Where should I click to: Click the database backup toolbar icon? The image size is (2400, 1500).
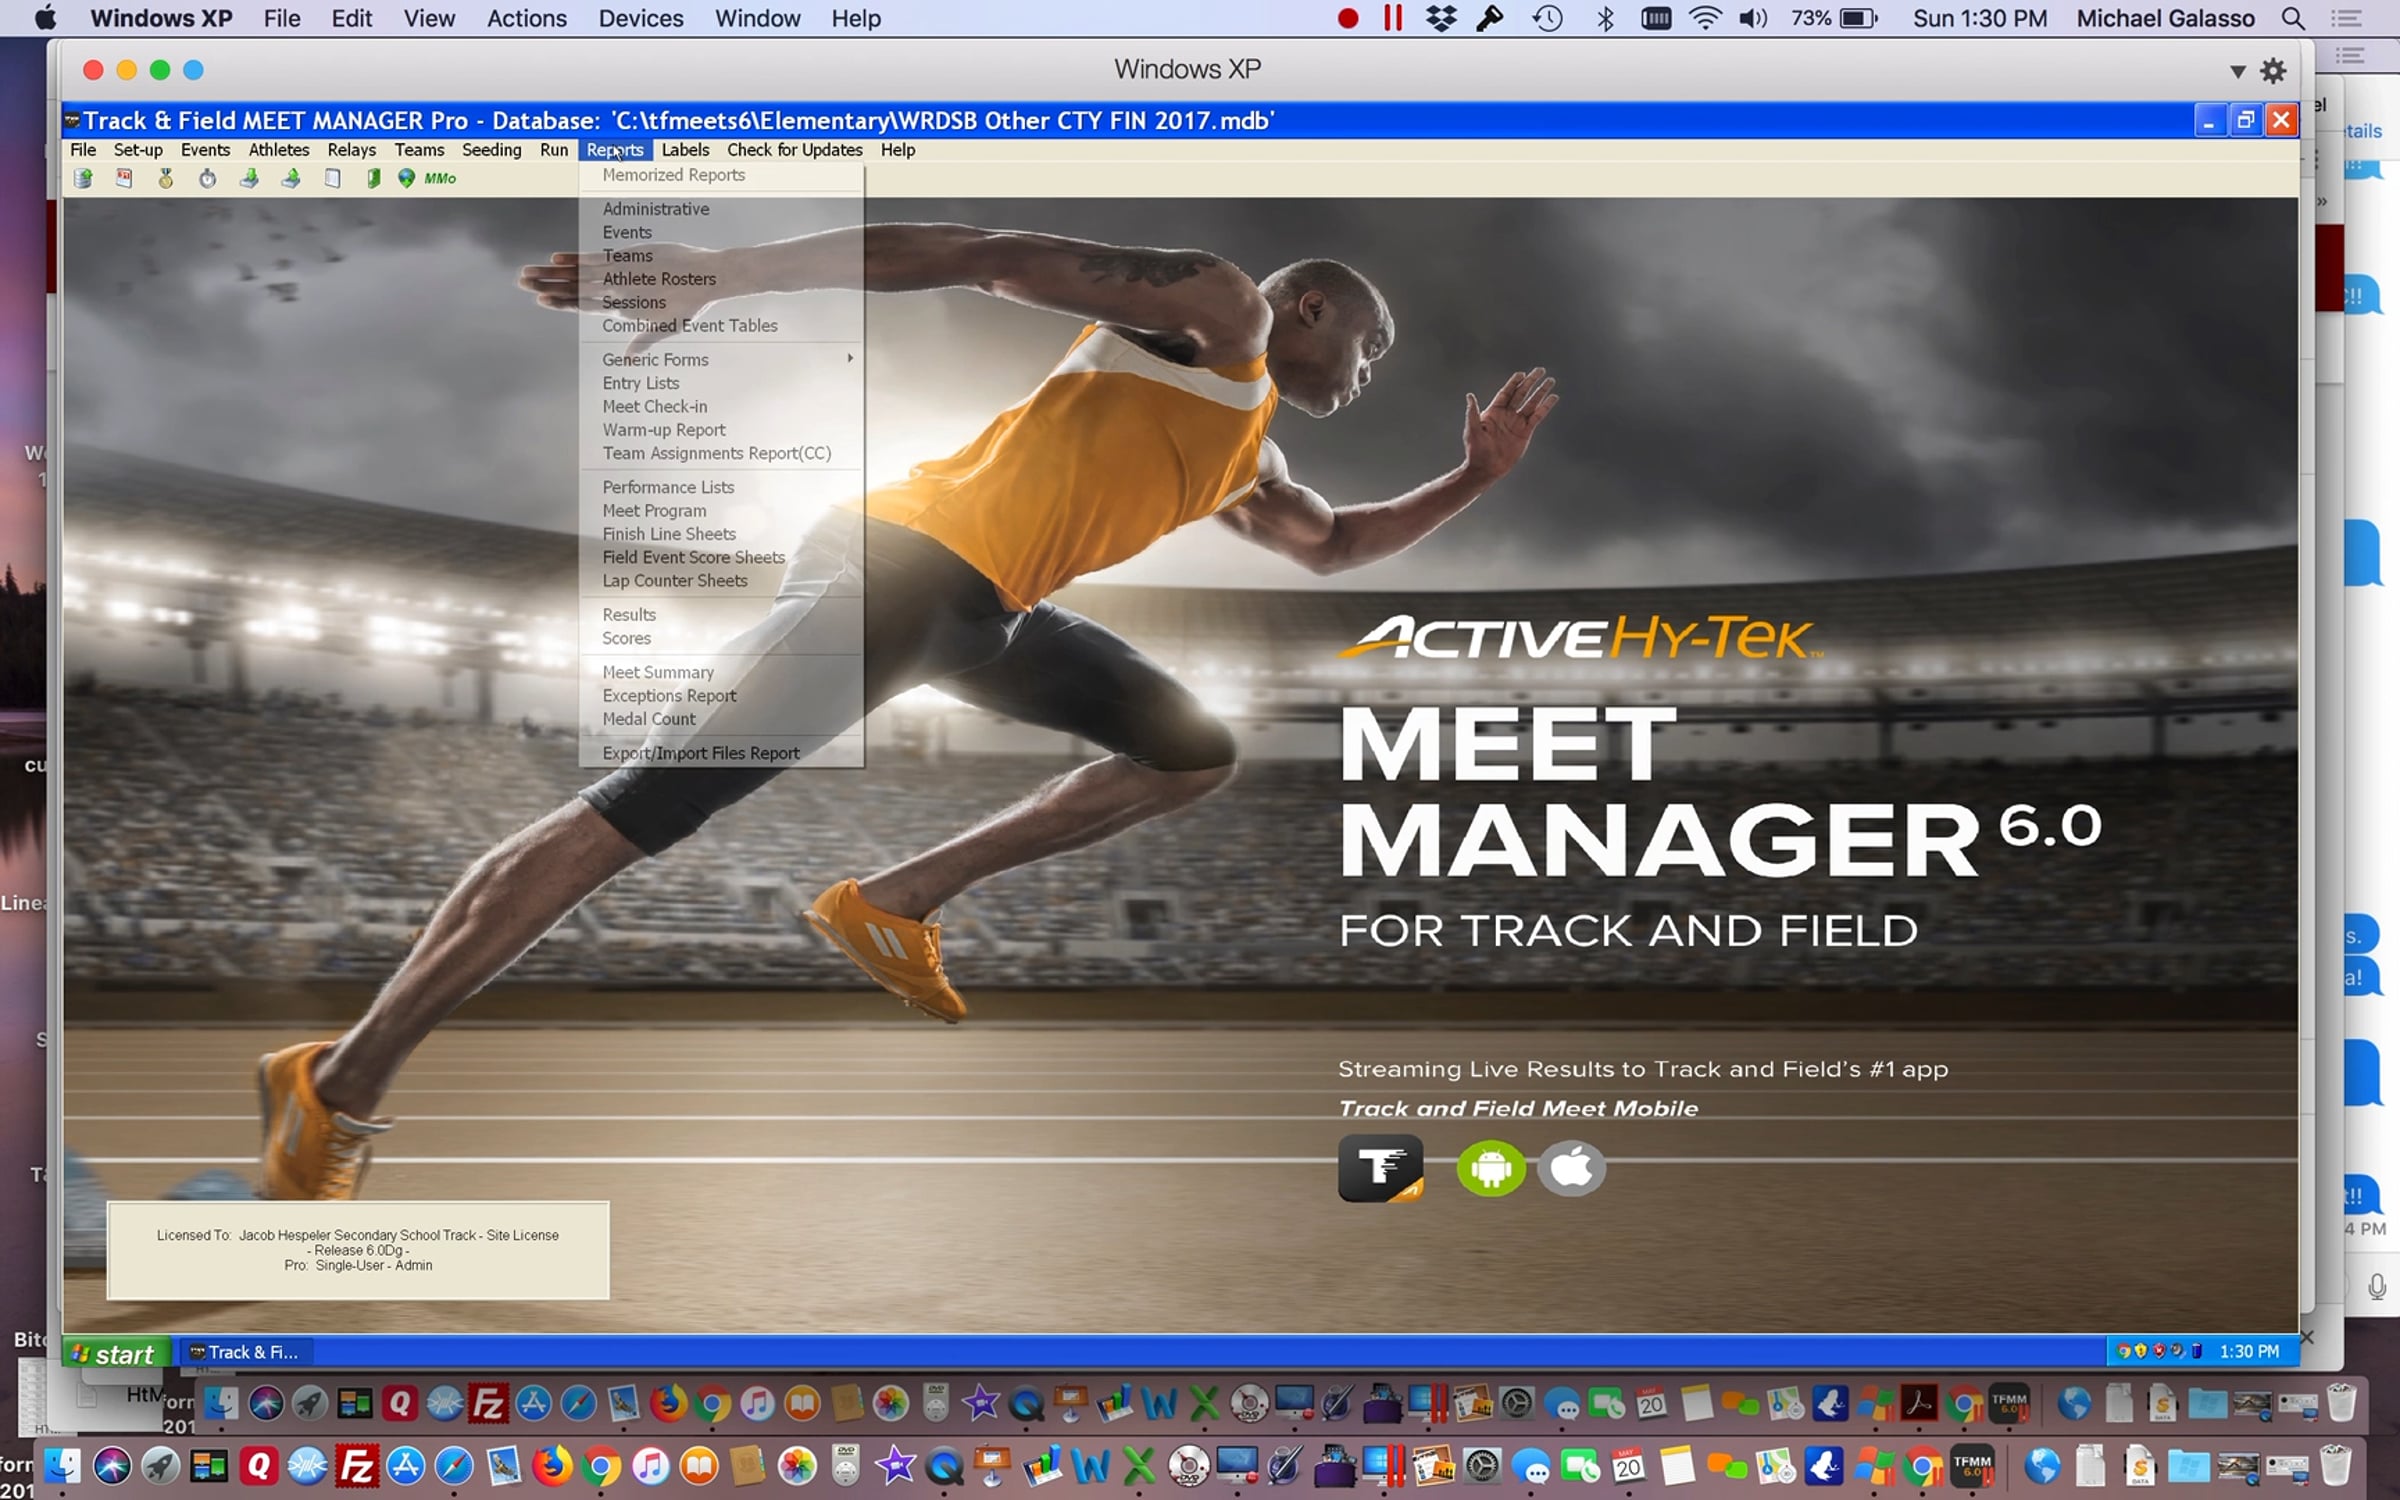83,178
